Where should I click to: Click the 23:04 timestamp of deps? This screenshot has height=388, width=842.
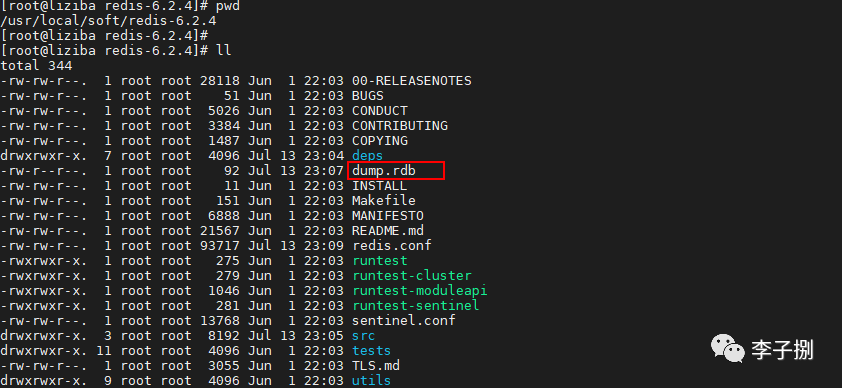tap(324, 156)
